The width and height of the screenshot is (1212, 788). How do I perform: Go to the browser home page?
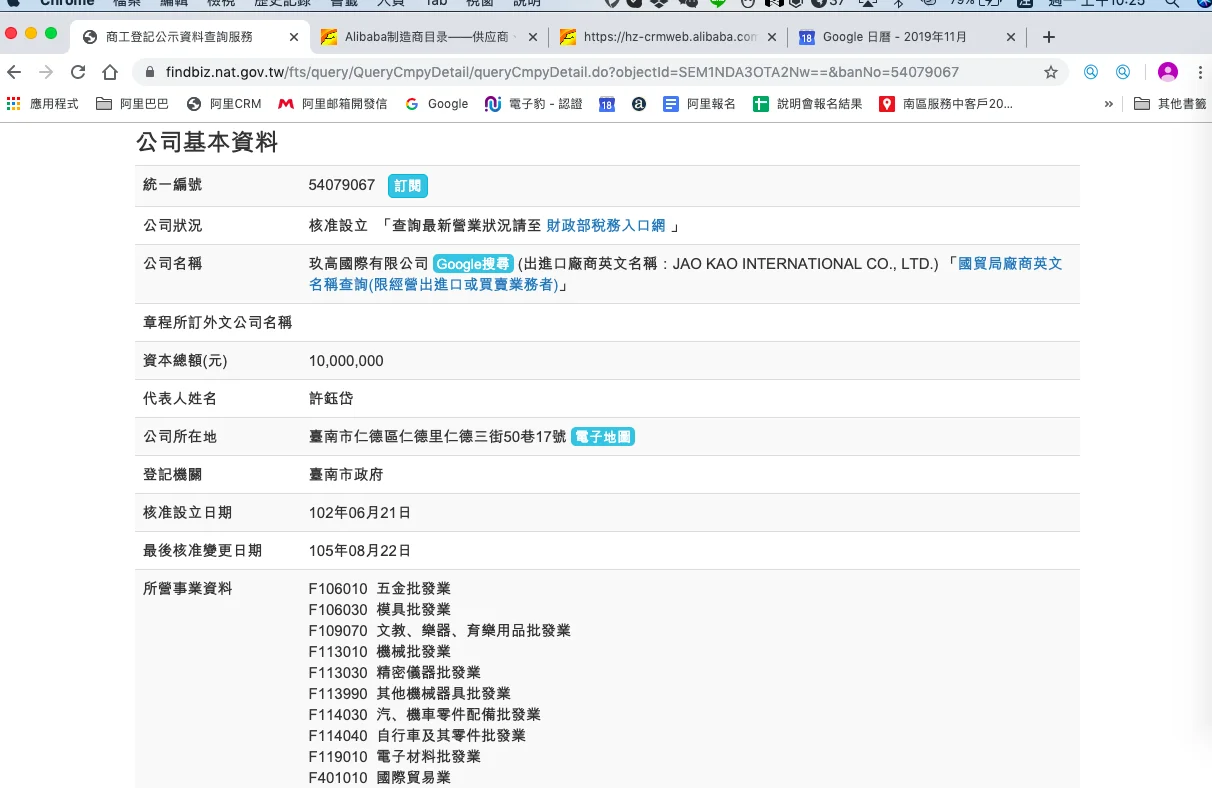(x=110, y=72)
